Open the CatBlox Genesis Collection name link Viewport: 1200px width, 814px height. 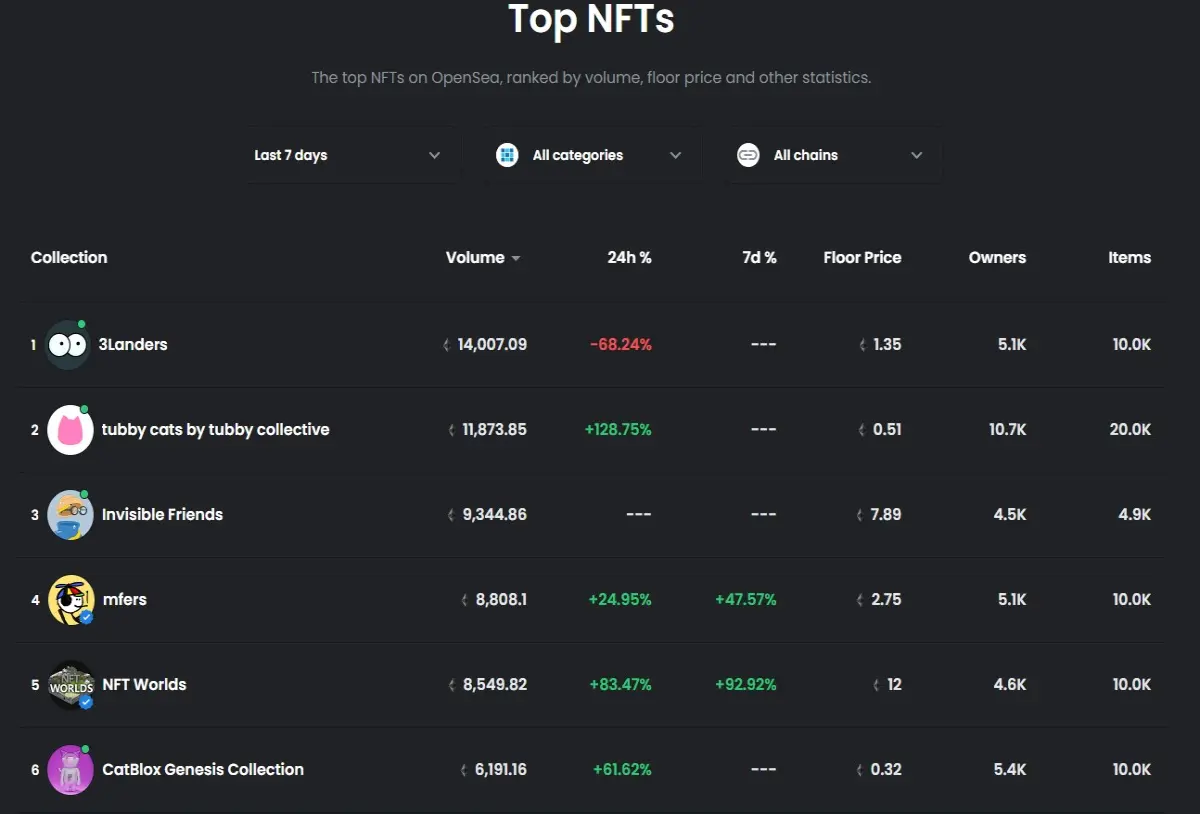point(203,769)
